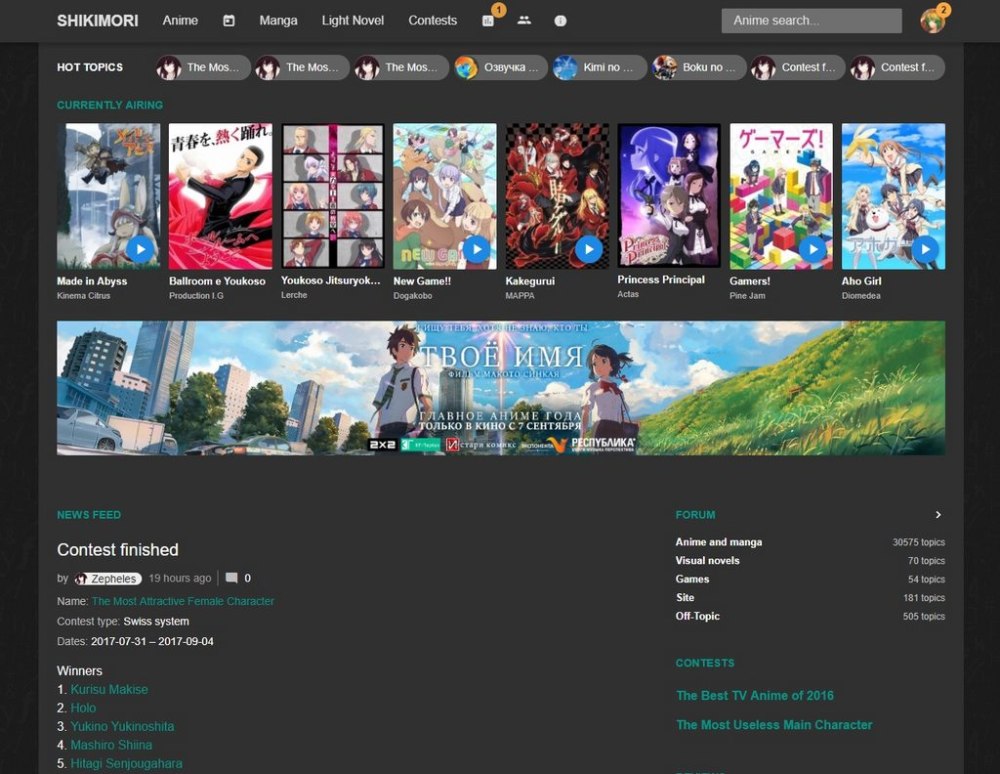Image resolution: width=1000 pixels, height=774 pixels.
Task: Click the Dogakobo studio name
Action: [x=413, y=296]
